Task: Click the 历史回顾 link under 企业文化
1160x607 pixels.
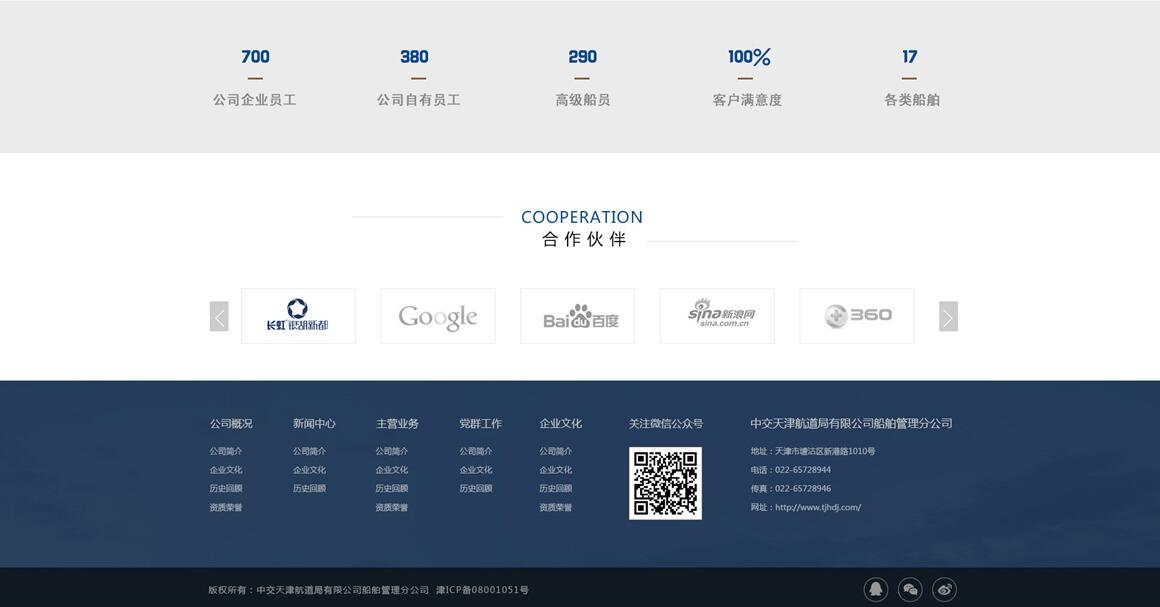Action: [x=556, y=487]
